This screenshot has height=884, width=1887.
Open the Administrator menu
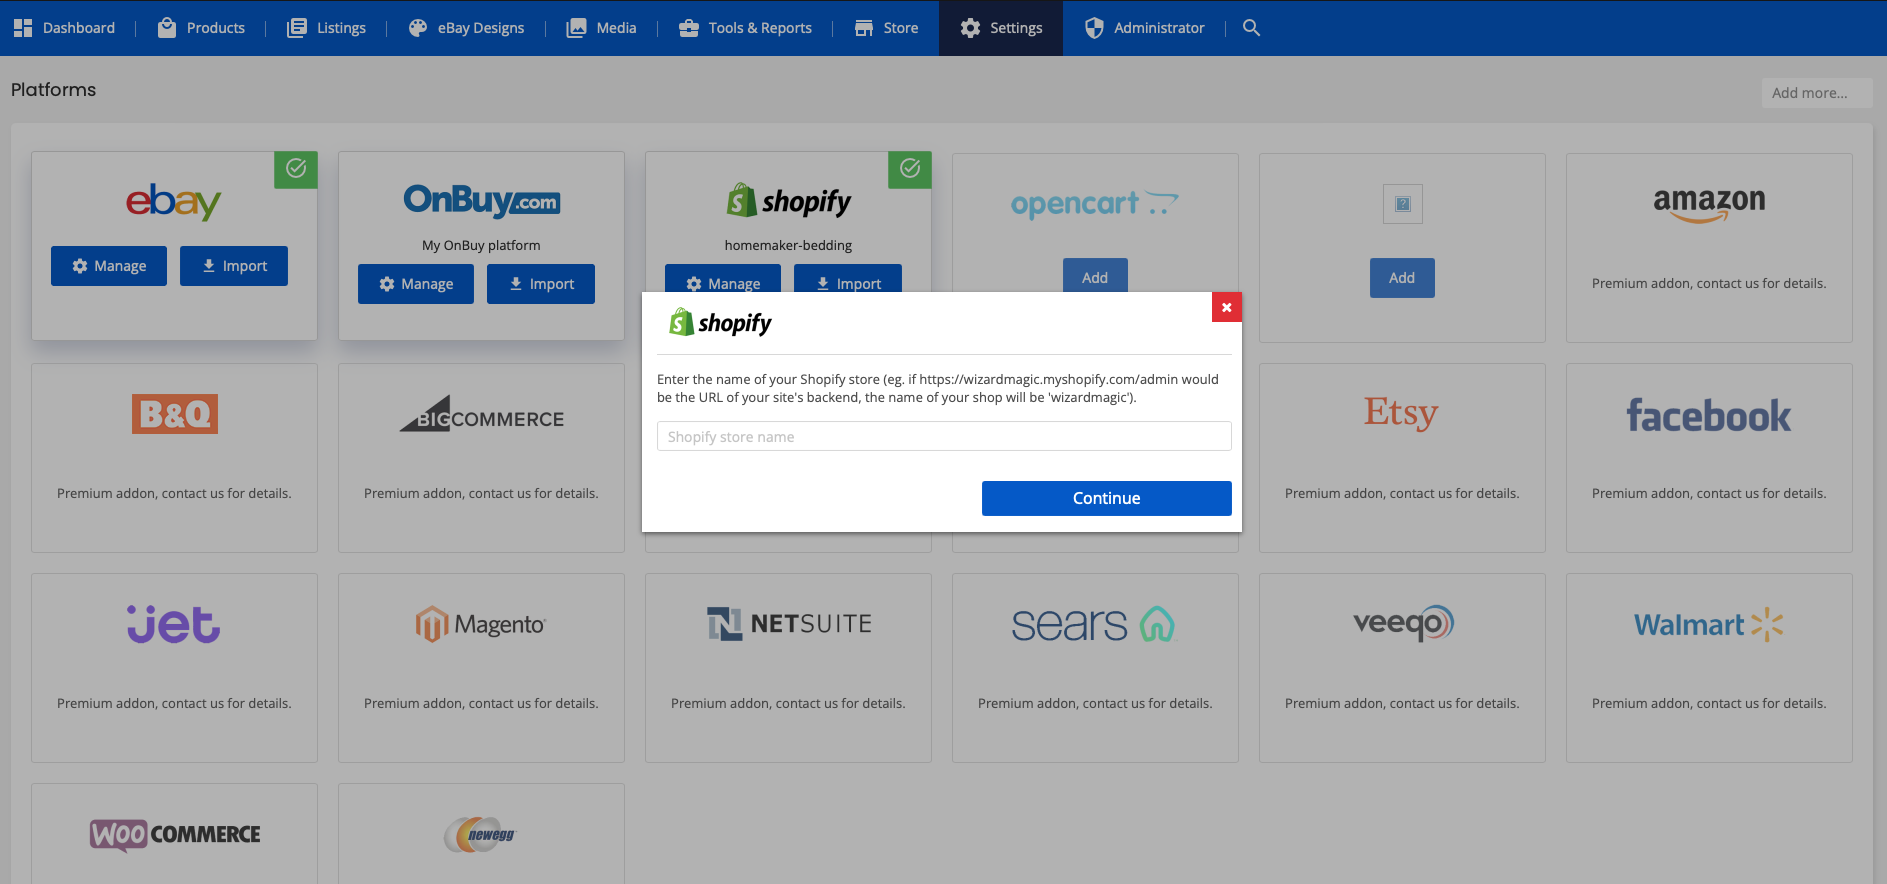tap(1145, 28)
